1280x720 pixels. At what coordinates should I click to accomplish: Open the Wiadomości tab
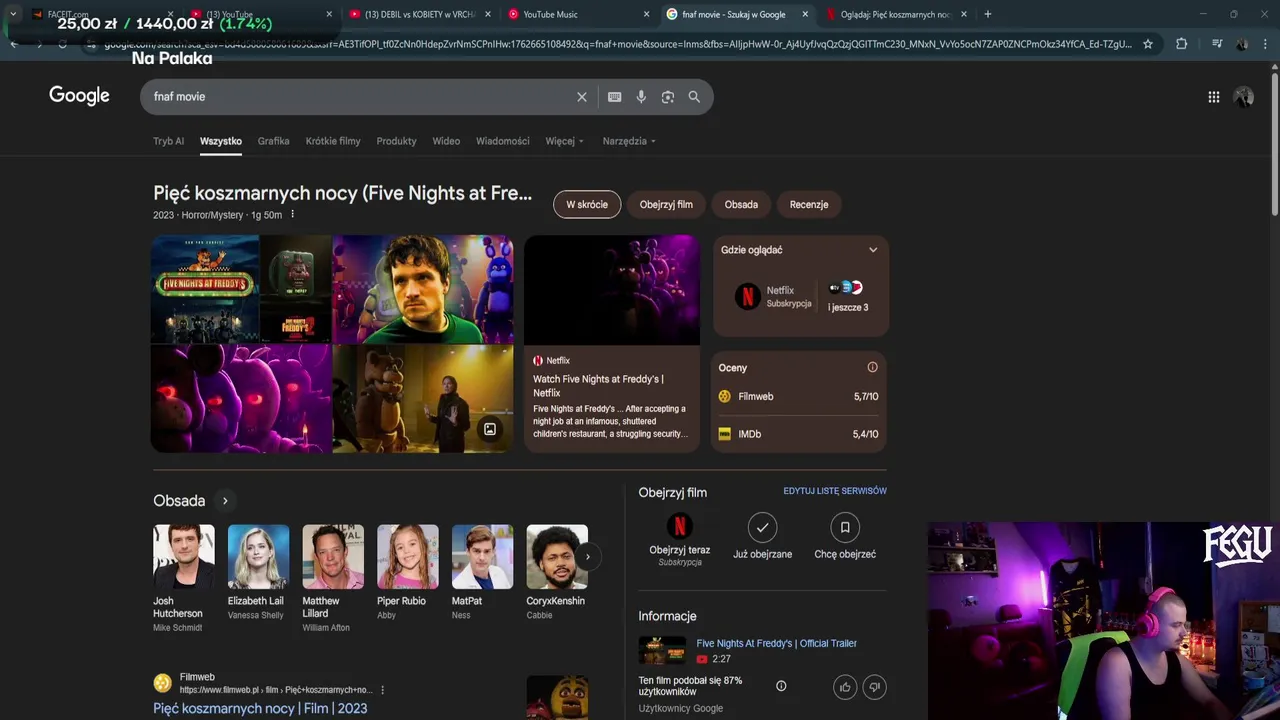click(x=502, y=141)
